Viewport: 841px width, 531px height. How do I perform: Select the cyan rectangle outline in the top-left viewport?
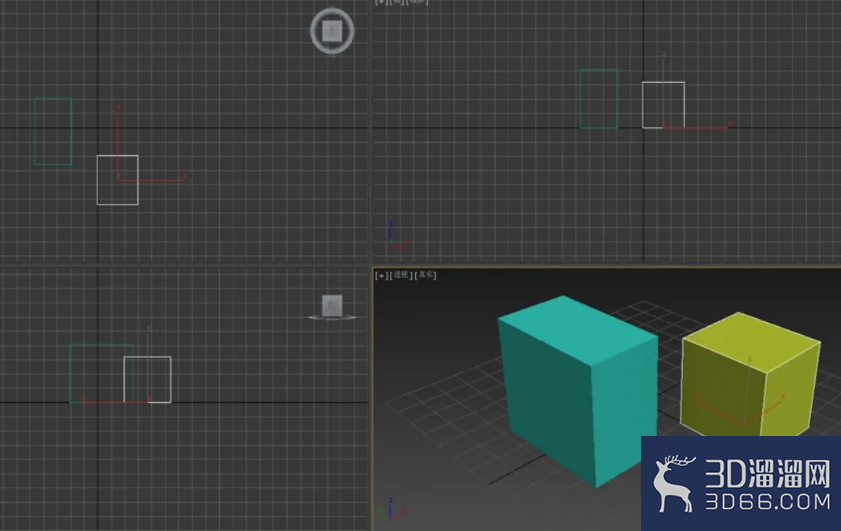point(53,131)
